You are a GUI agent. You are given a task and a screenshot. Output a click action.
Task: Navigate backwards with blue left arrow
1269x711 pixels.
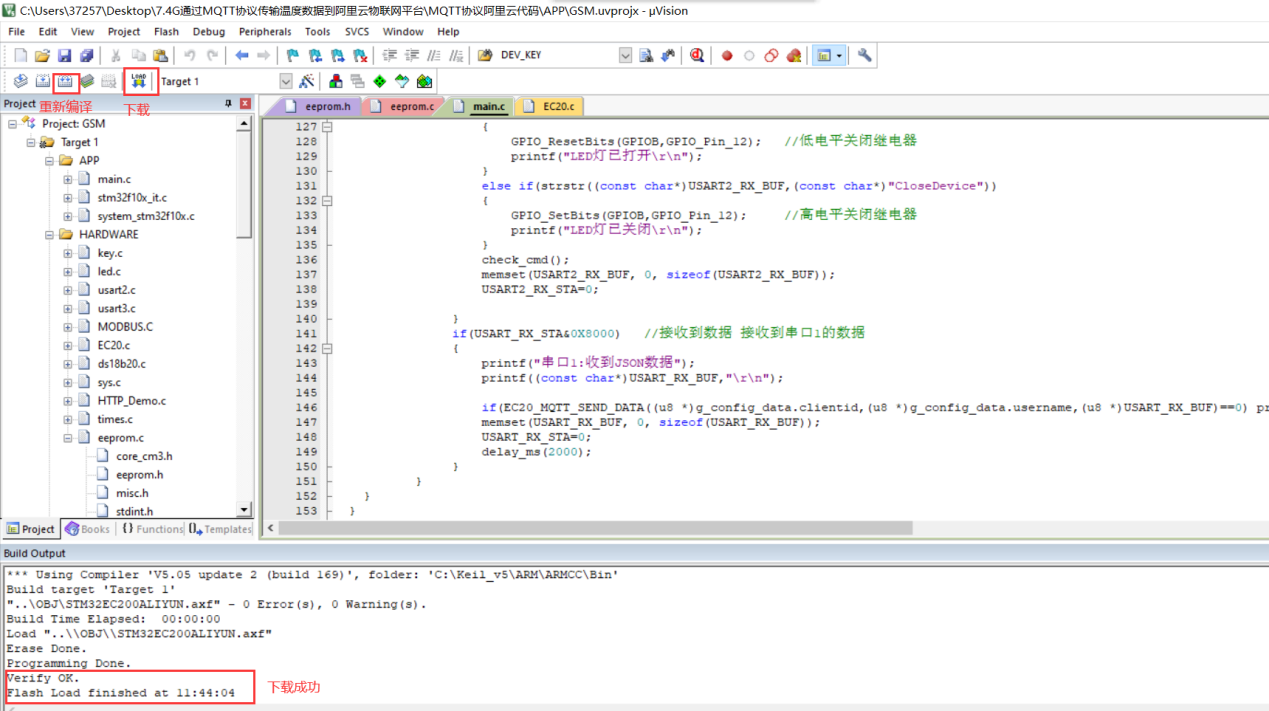[241, 56]
